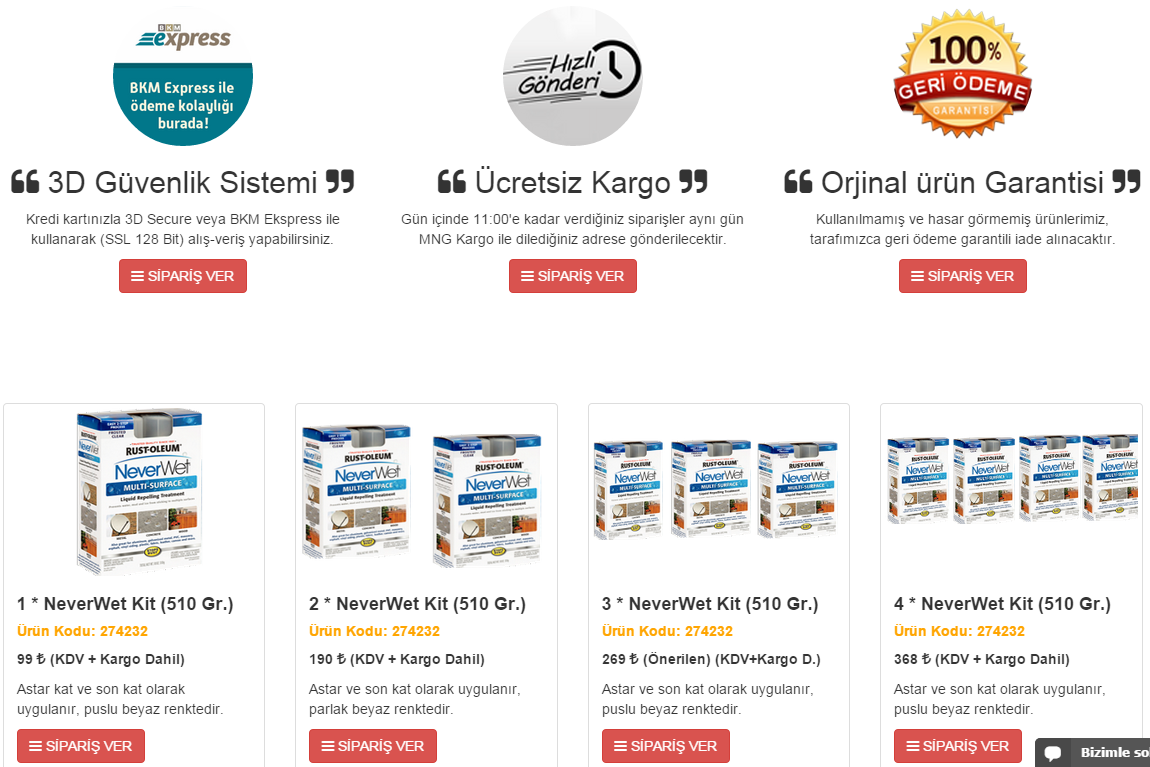This screenshot has width=1150, height=767.
Task: Click the BKM Express logo badge
Action: pyautogui.click(x=183, y=76)
